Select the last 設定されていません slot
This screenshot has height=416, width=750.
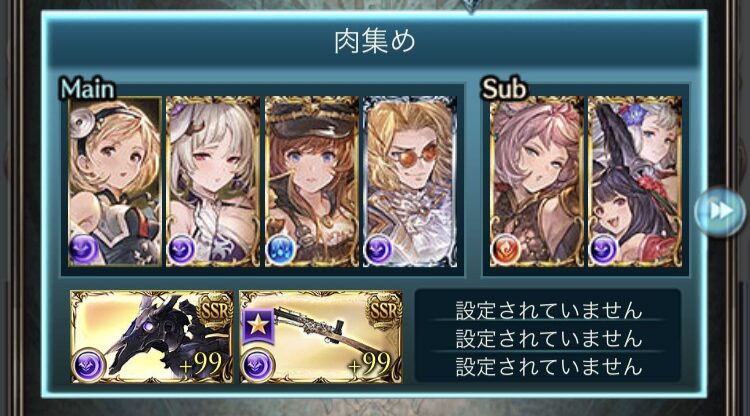548,367
